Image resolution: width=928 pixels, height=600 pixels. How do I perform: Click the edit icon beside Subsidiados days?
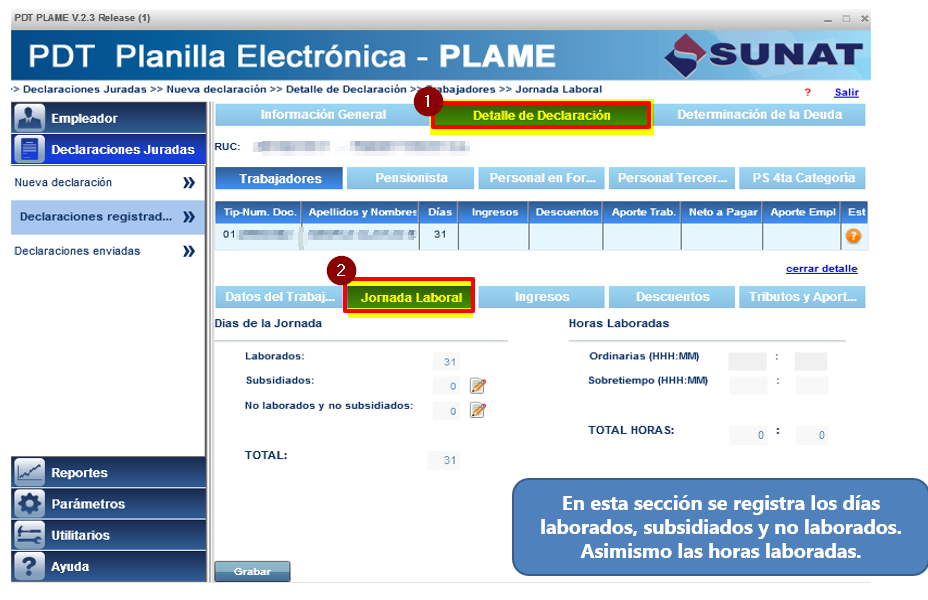point(478,386)
